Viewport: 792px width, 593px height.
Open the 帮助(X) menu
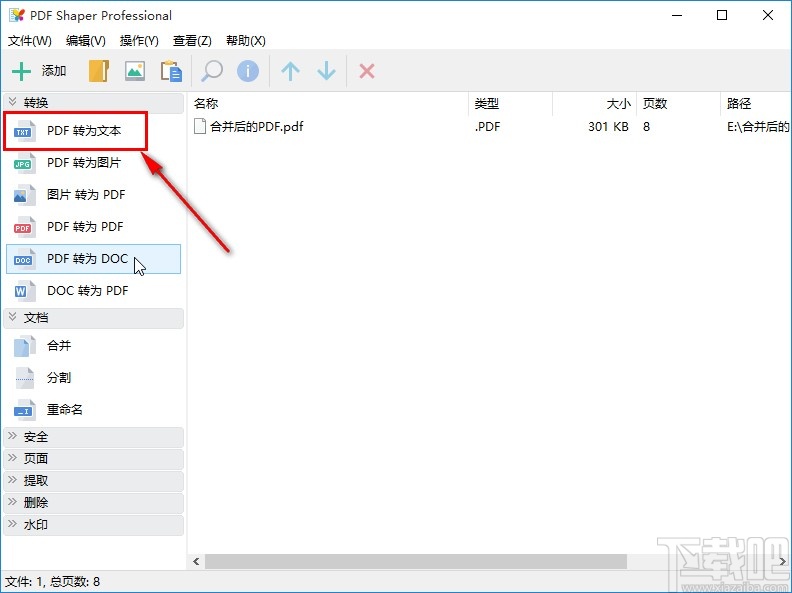[x=245, y=40]
